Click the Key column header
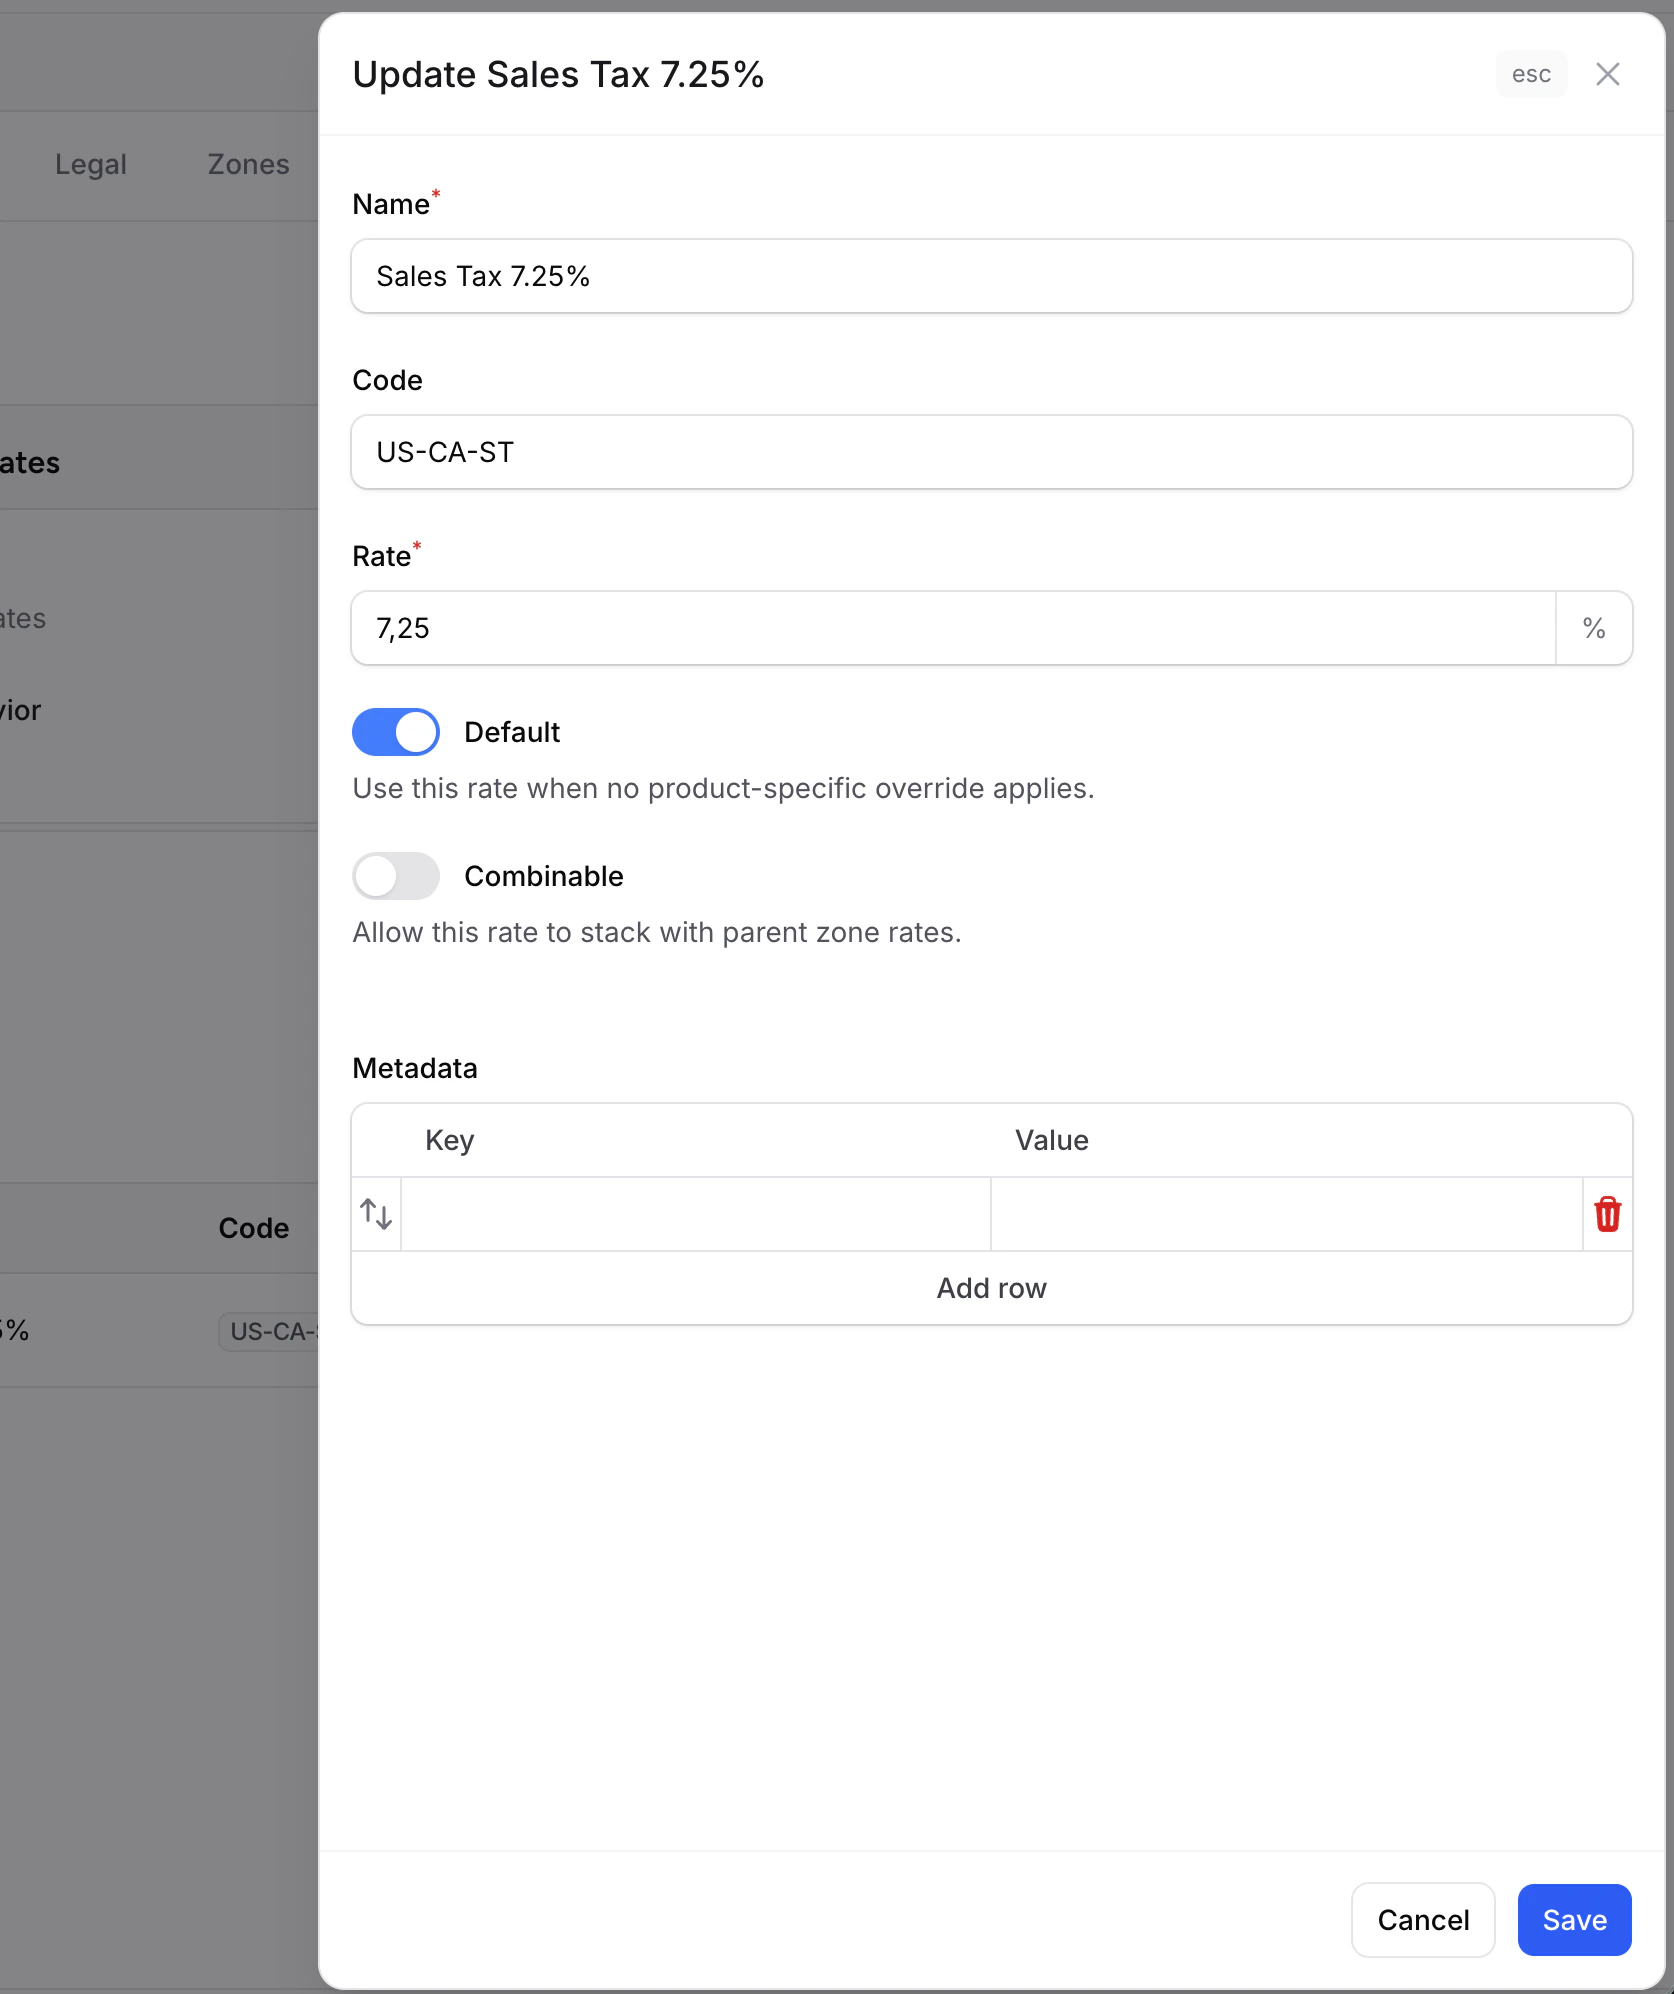This screenshot has width=1674, height=1994. pos(449,1140)
